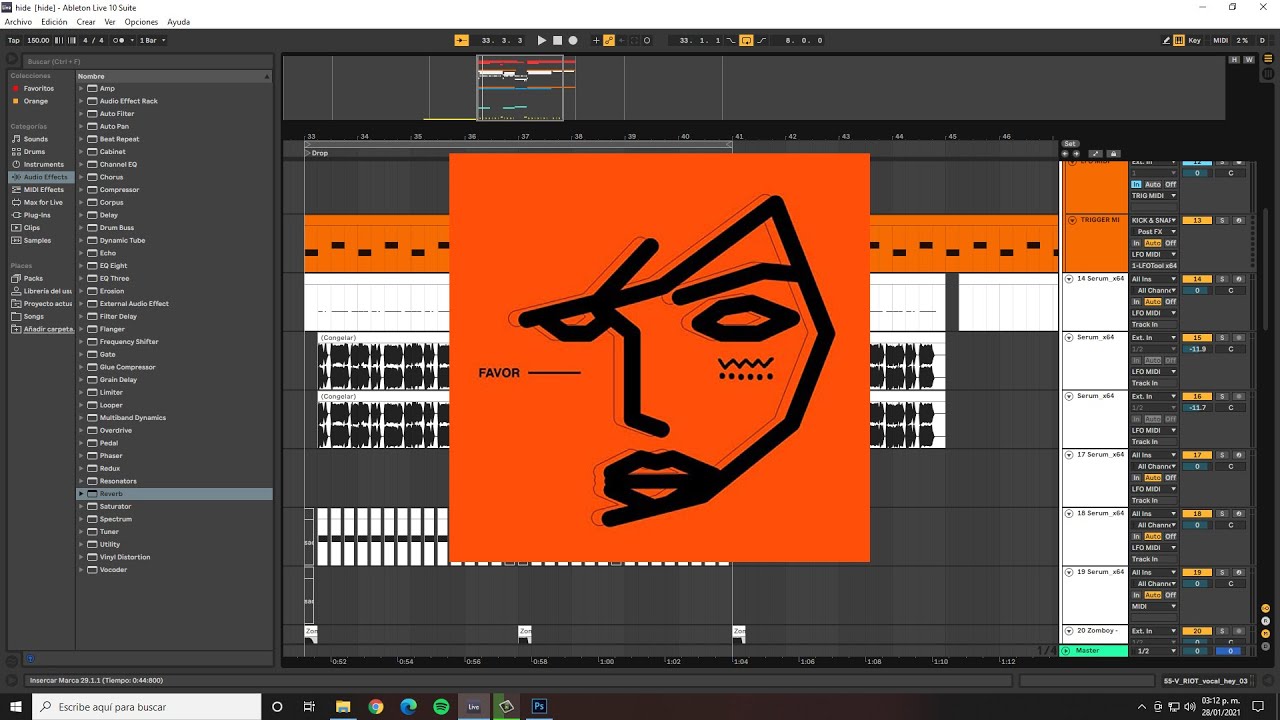Select Drums category in browser
Screen dimensions: 1280x720
coord(34,152)
